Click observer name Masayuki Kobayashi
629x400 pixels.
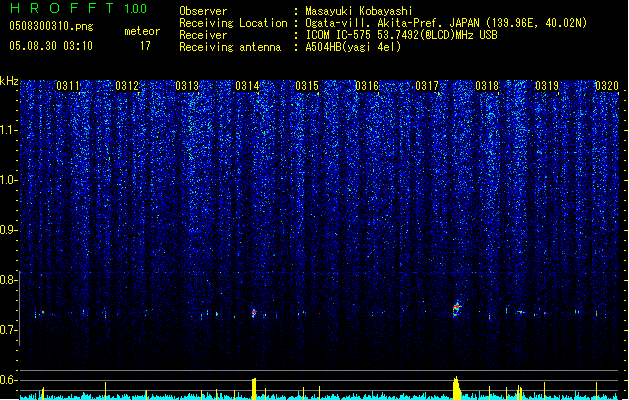point(359,11)
